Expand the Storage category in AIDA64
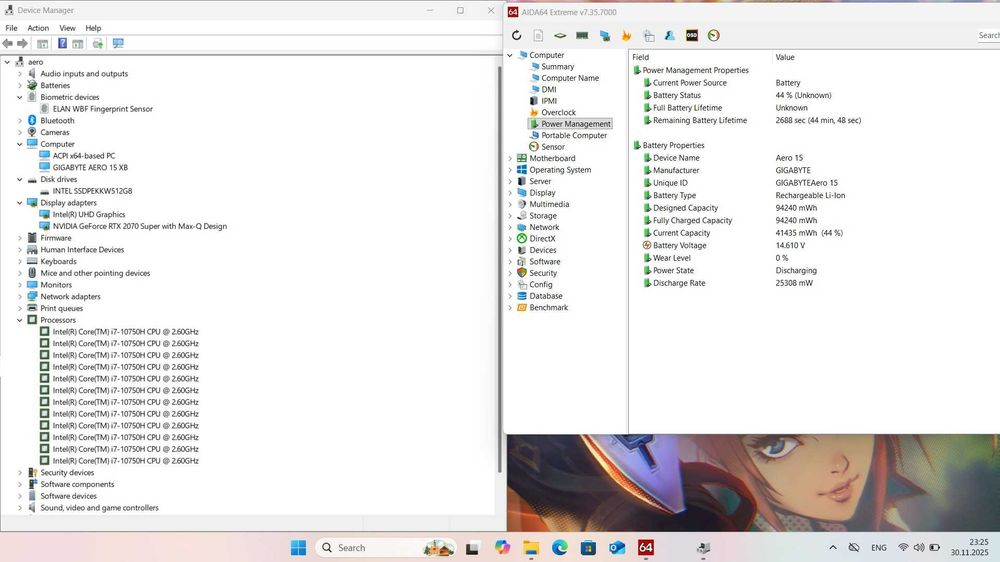 coord(510,216)
